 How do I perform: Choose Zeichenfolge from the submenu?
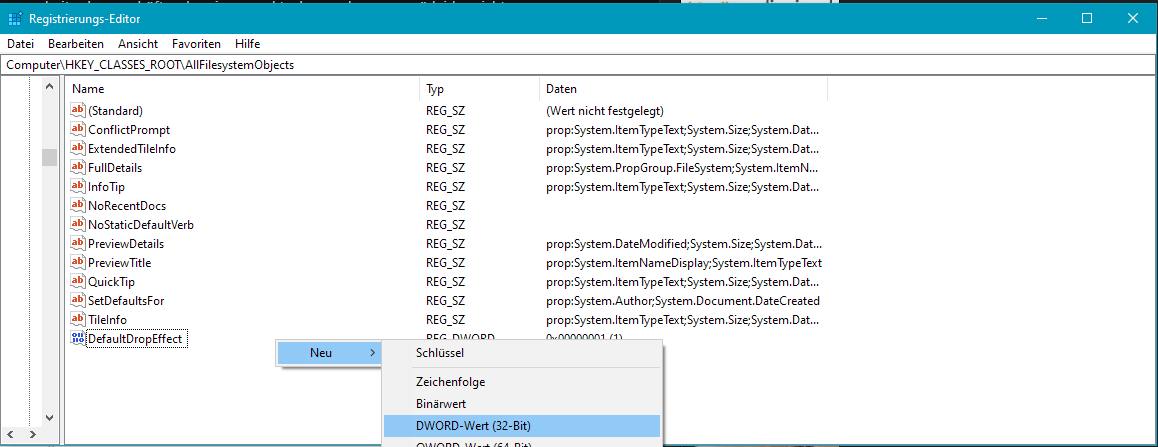521,383
